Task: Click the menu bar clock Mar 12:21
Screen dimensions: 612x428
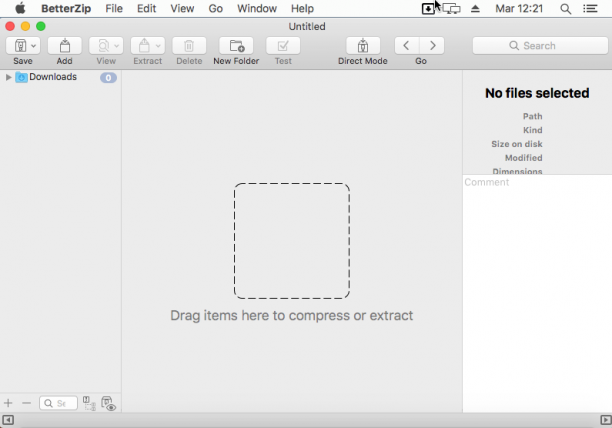Action: coord(519,9)
